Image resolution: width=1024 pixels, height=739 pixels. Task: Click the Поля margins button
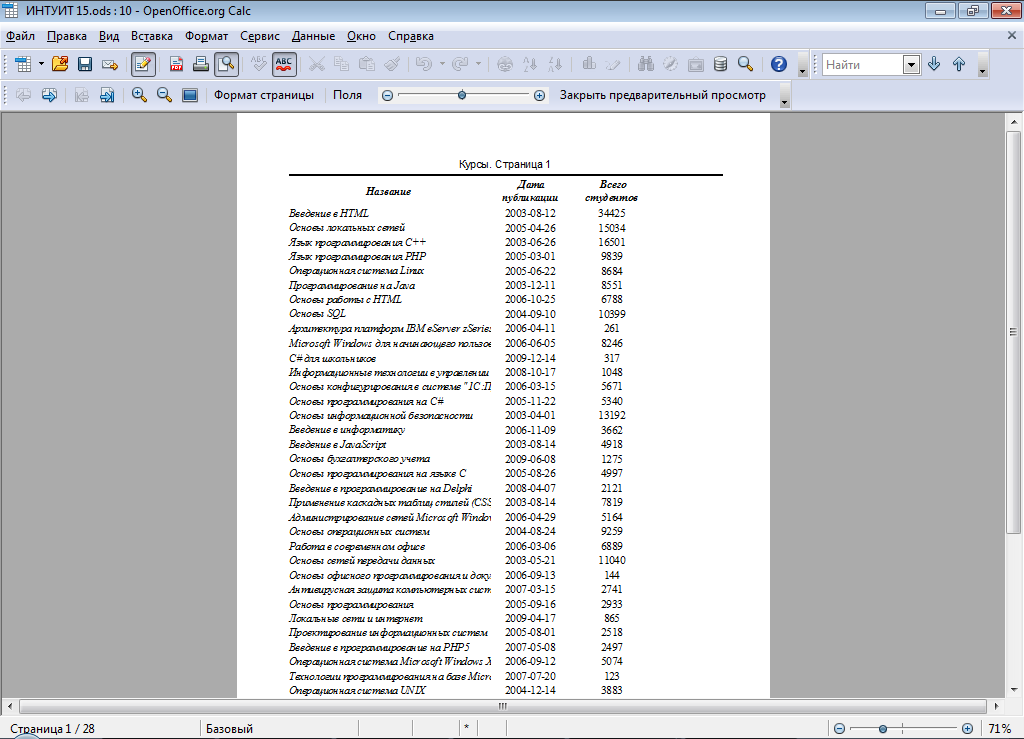pyautogui.click(x=347, y=95)
